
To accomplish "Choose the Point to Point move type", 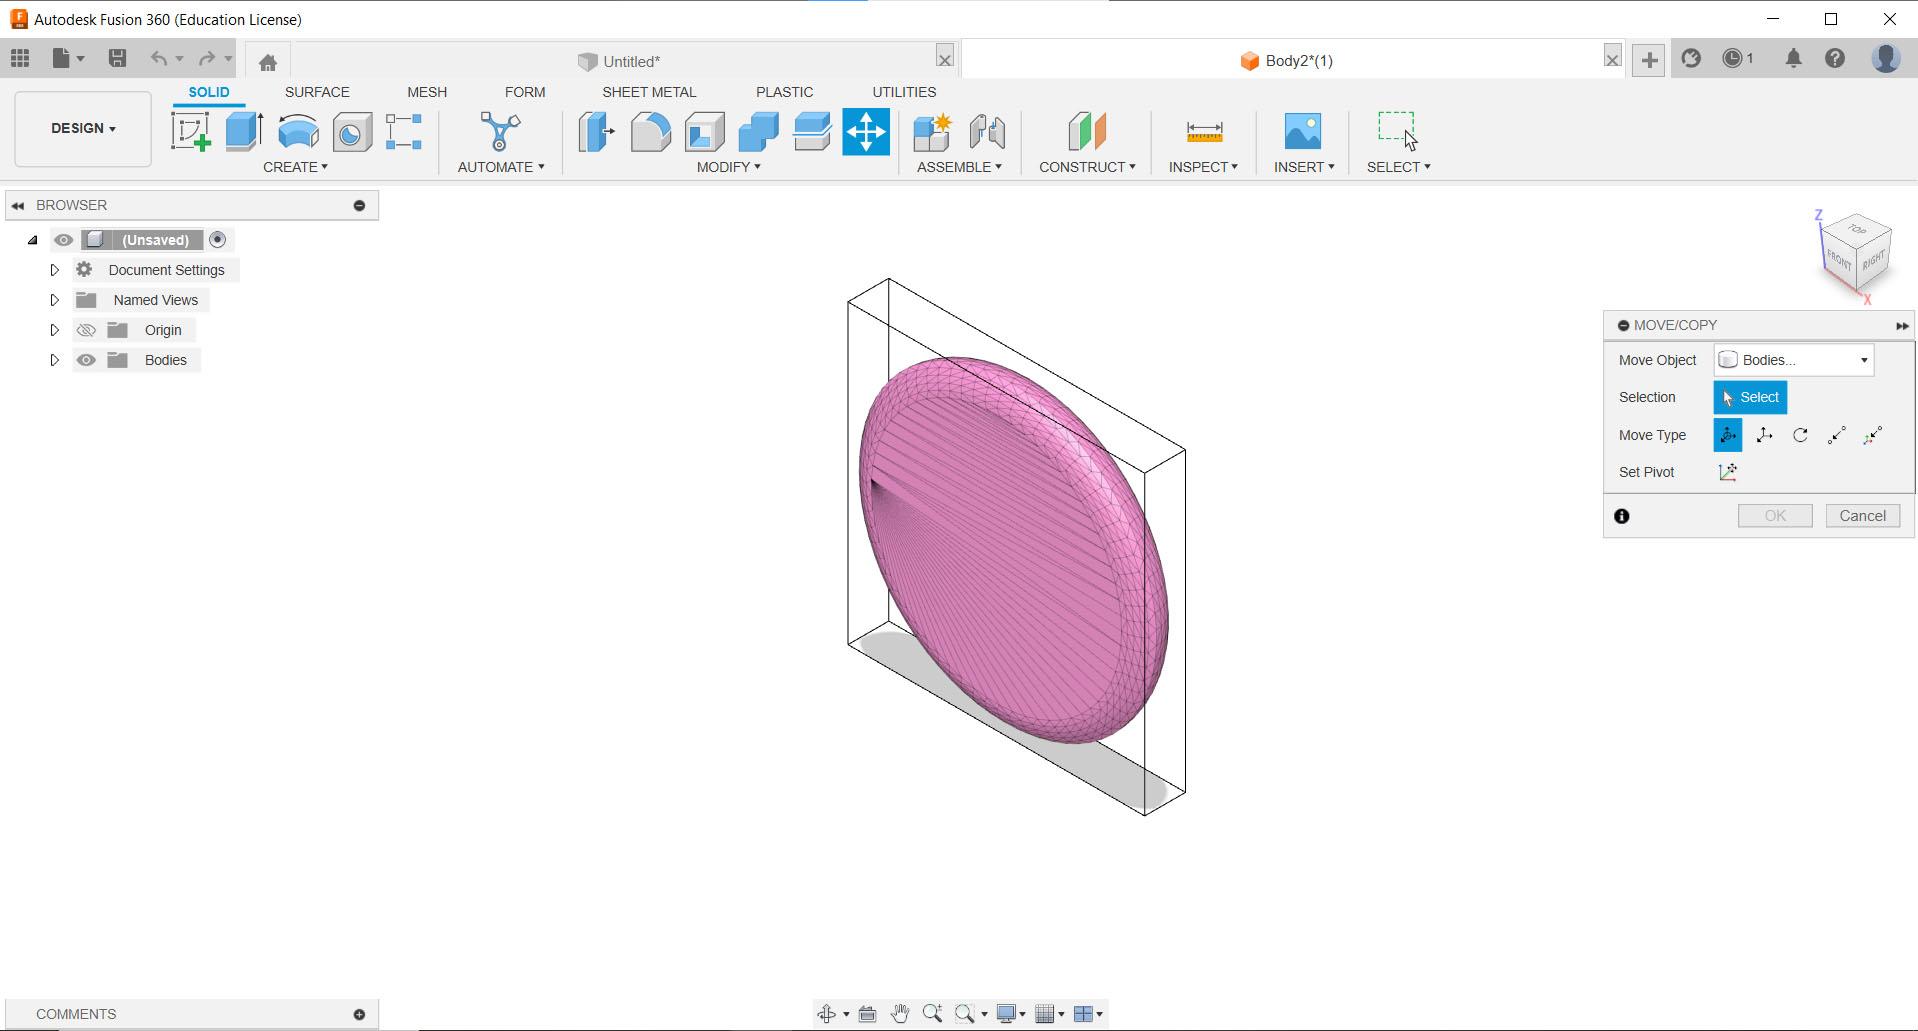I will point(1836,435).
